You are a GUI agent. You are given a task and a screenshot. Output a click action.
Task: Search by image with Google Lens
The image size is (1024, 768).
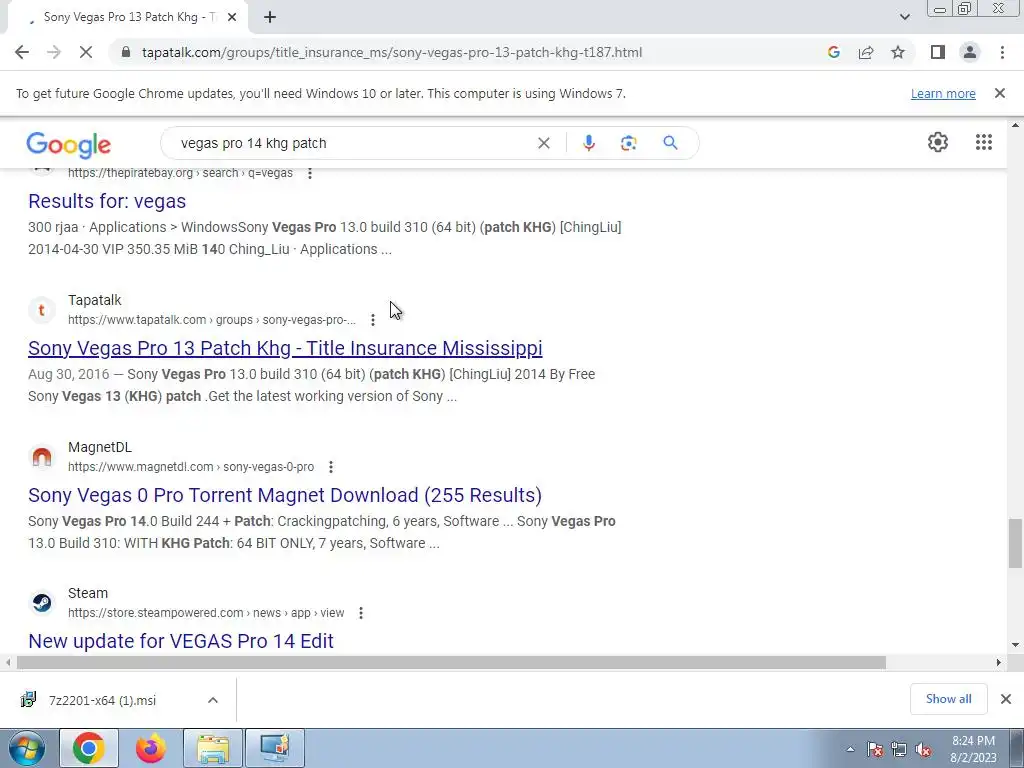click(628, 143)
